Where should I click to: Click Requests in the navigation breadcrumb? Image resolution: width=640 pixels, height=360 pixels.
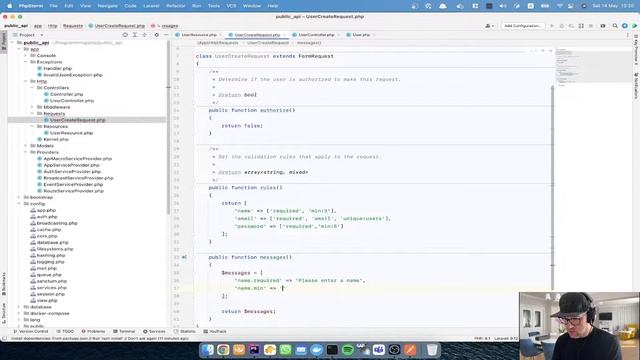73,26
